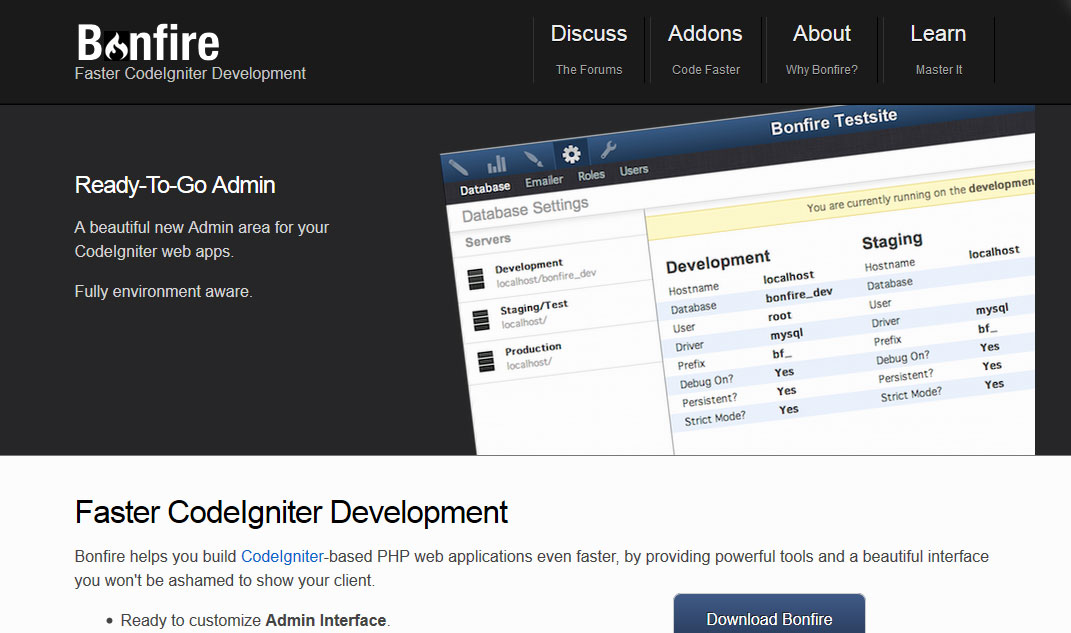Select the Database tab
The height and width of the screenshot is (633, 1071).
pos(485,187)
